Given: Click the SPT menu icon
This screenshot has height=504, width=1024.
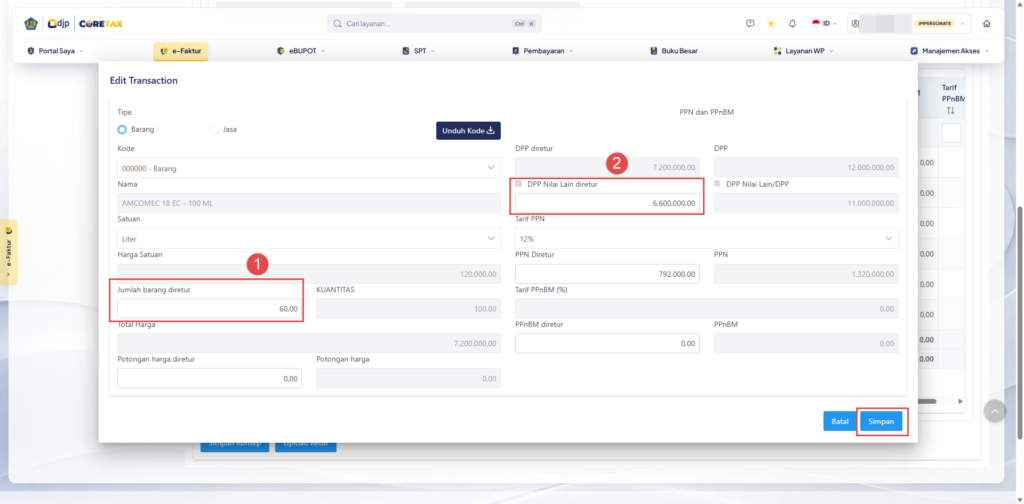Looking at the screenshot, I should (x=406, y=50).
